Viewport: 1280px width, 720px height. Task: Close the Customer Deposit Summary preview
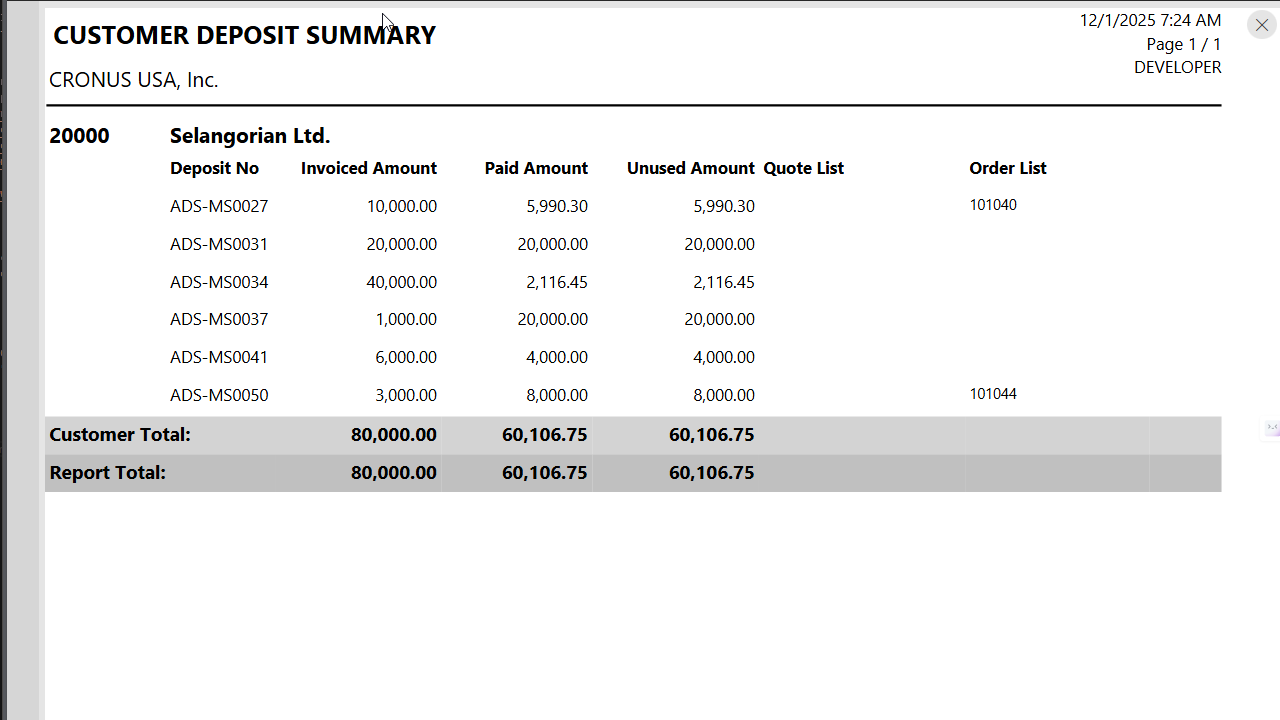coord(1261,25)
